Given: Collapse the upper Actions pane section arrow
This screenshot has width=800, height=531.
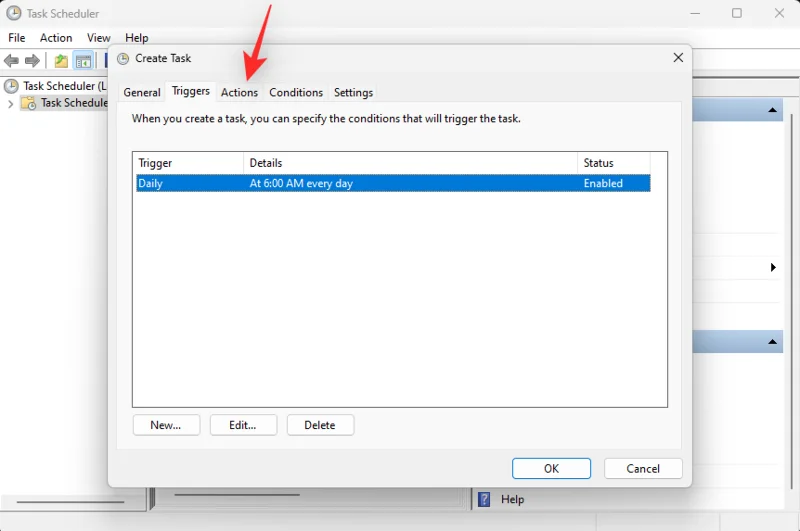Looking at the screenshot, I should [772, 110].
